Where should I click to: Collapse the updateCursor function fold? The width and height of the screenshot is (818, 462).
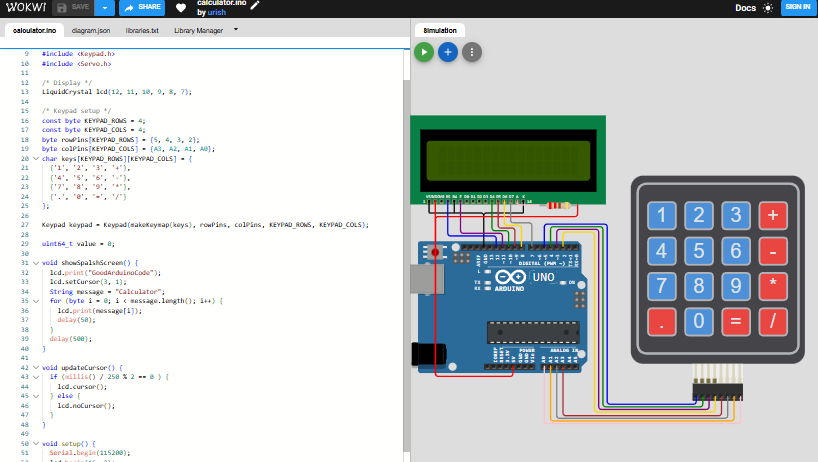click(x=36, y=368)
